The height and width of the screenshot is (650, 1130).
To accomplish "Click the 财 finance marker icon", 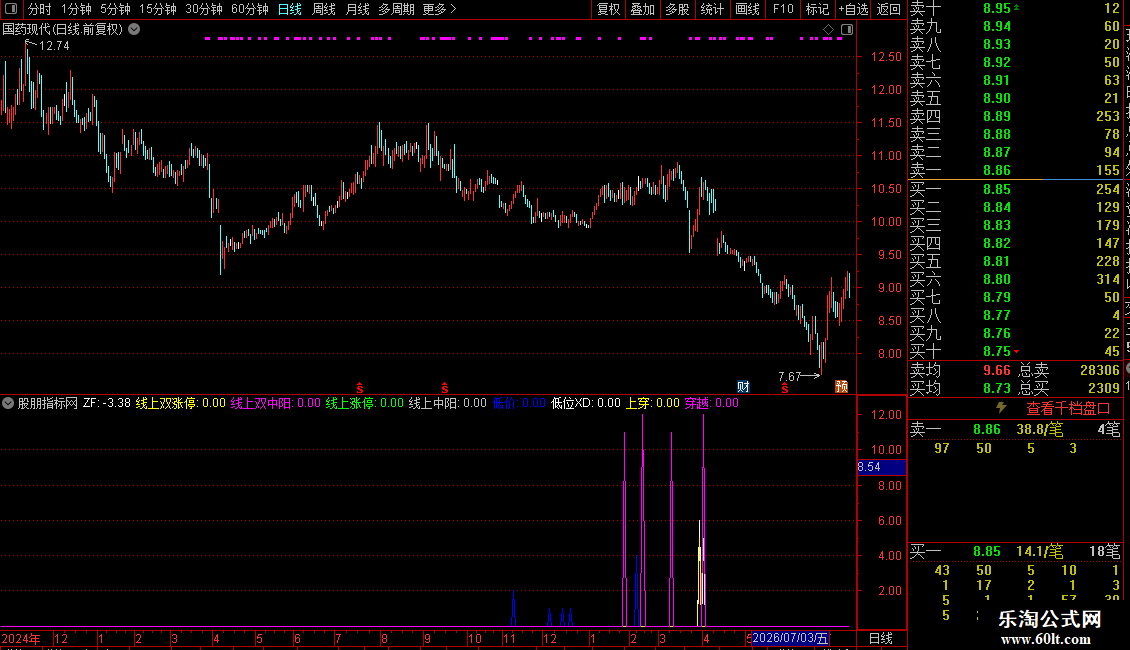I will coord(743,387).
